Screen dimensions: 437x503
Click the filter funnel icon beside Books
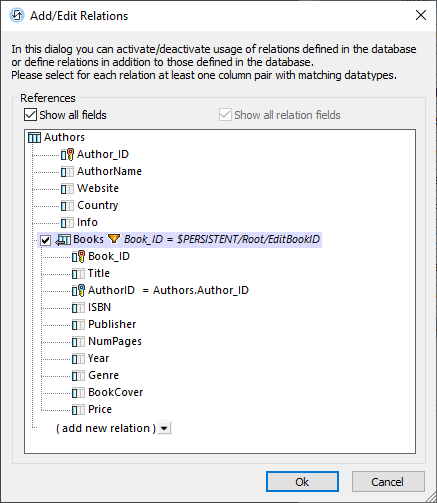[x=114, y=239]
